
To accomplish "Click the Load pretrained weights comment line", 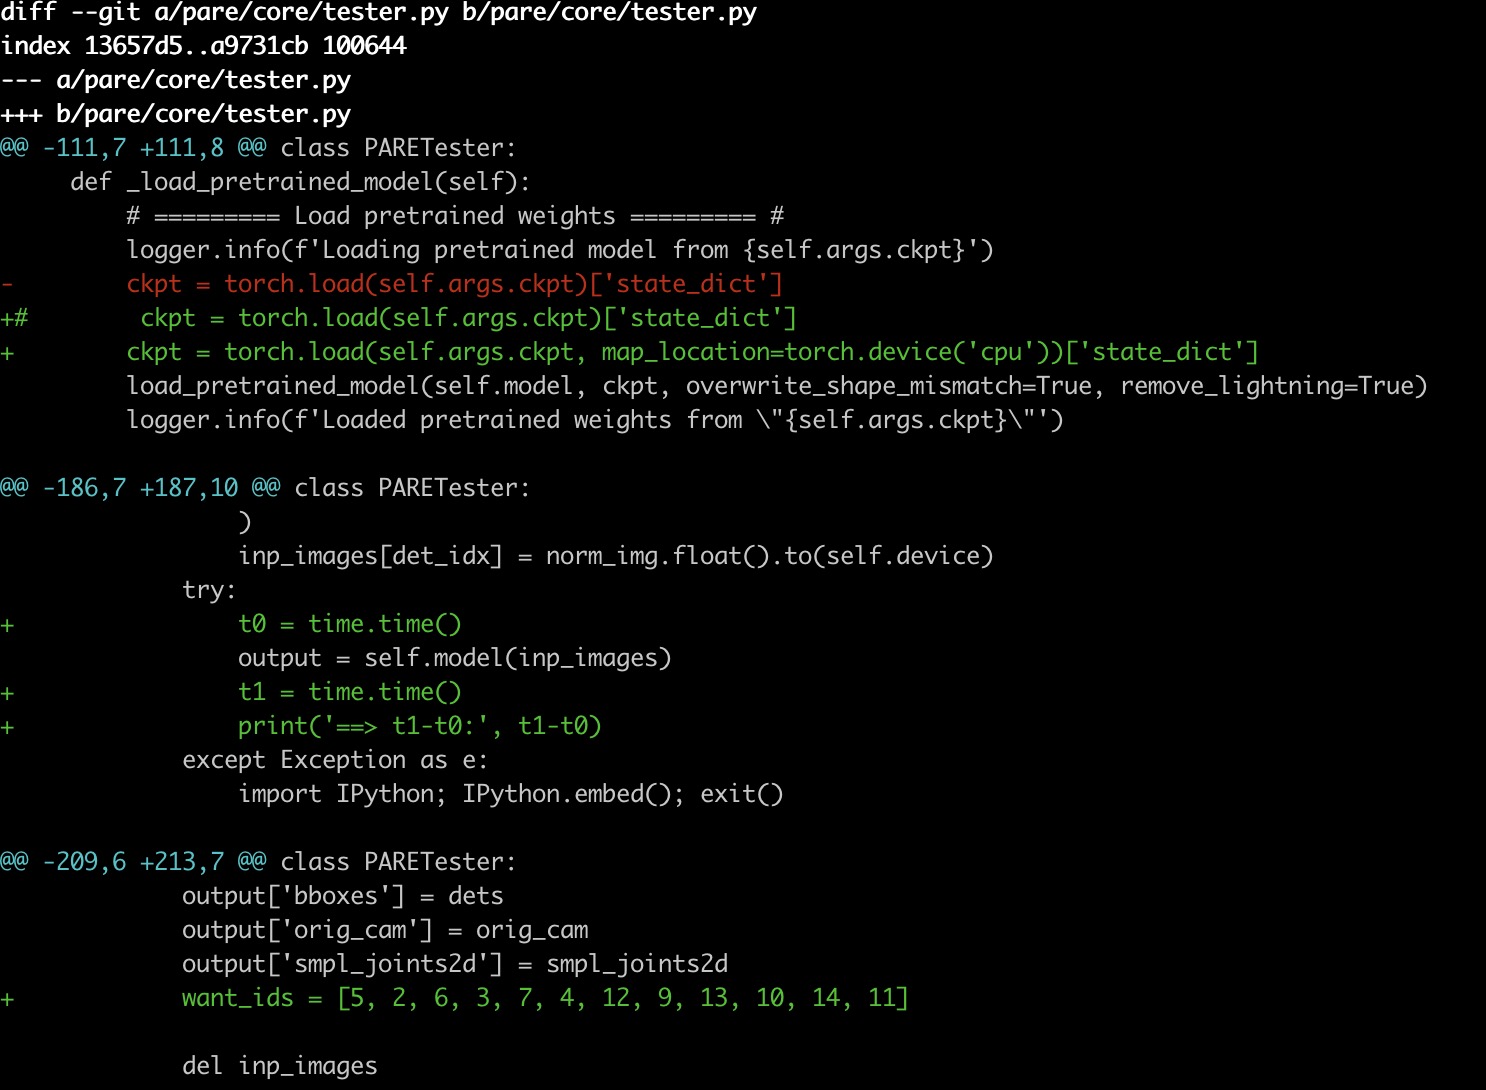I will coord(455,216).
